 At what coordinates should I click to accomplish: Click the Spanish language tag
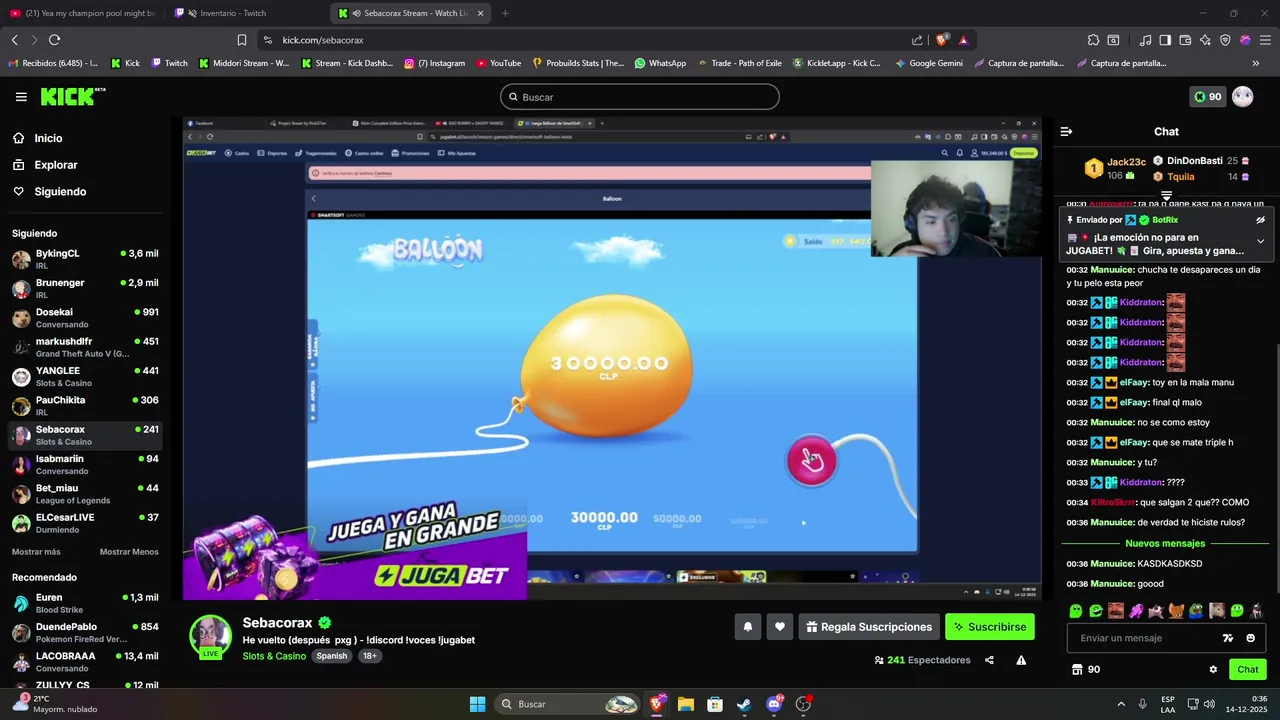coord(331,656)
